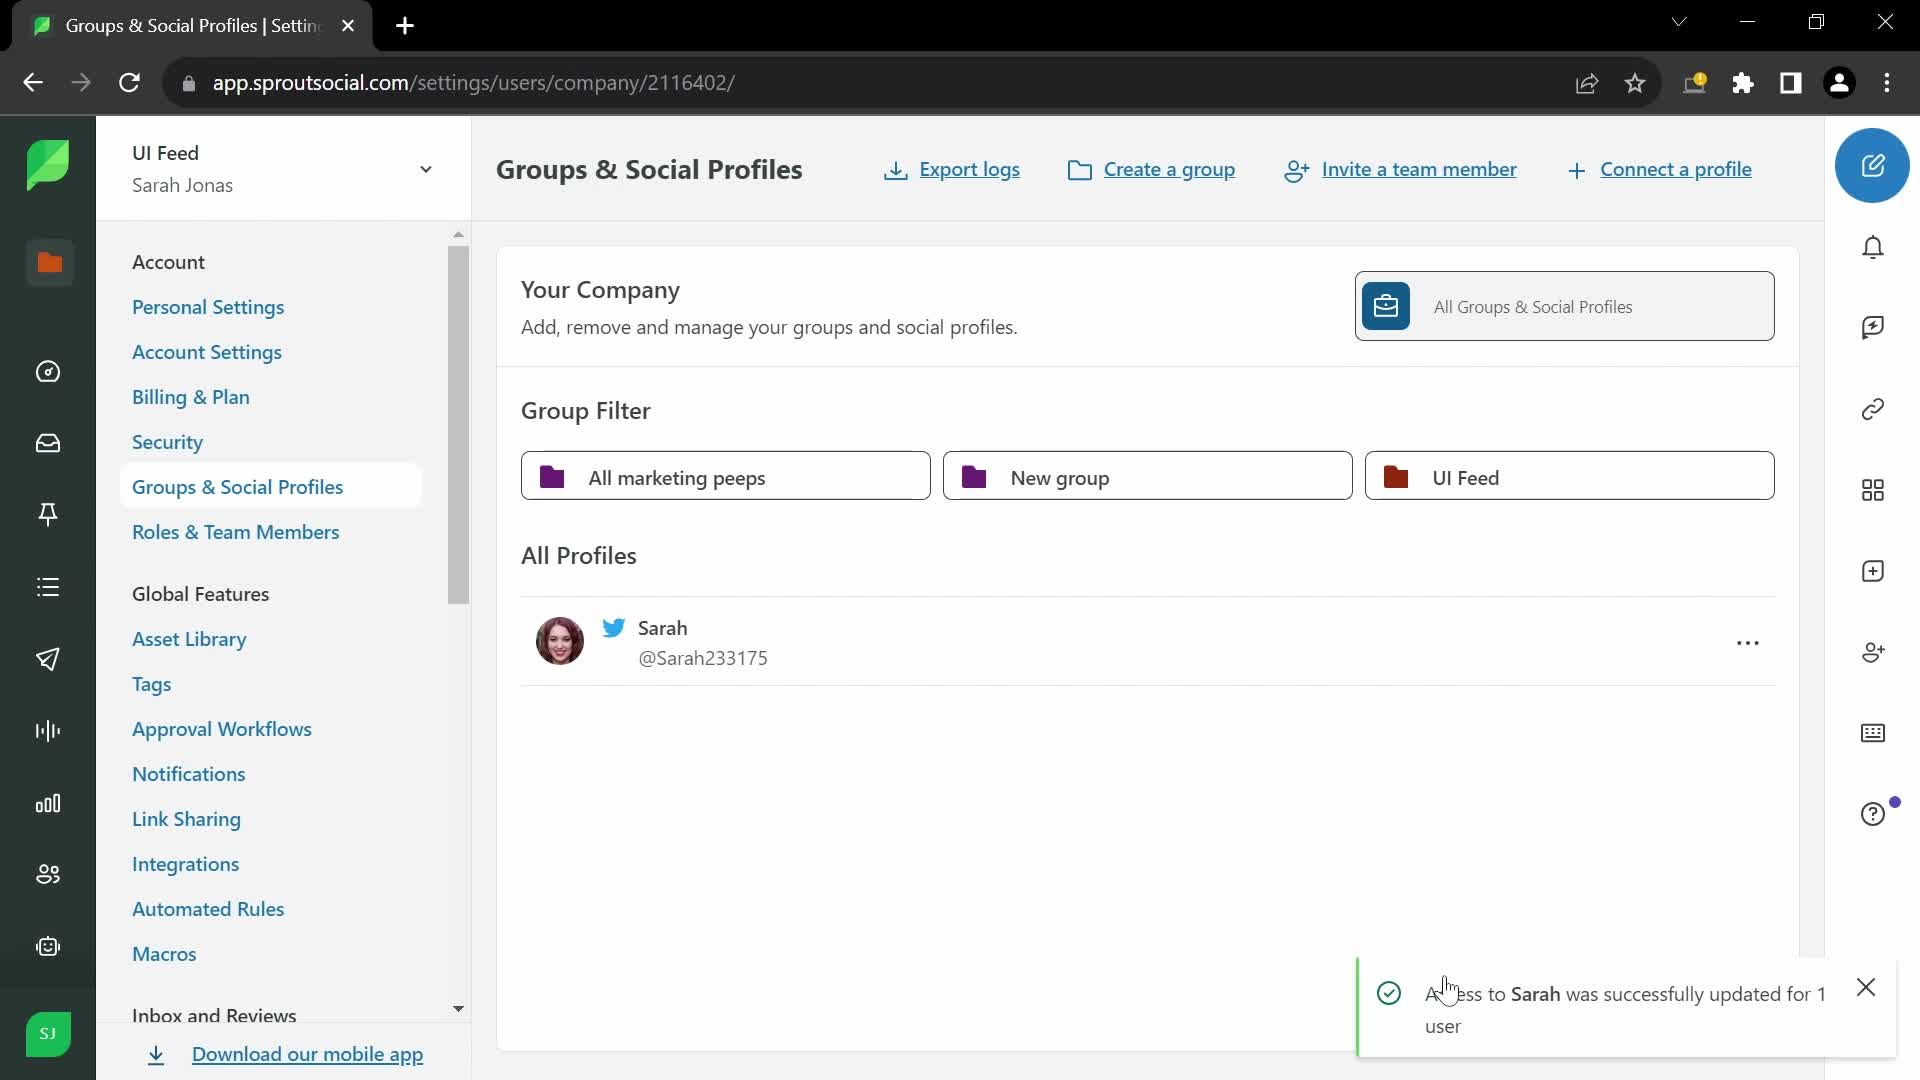Open the help question mark icon
Image resolution: width=1920 pixels, height=1080 pixels.
coord(1873,814)
